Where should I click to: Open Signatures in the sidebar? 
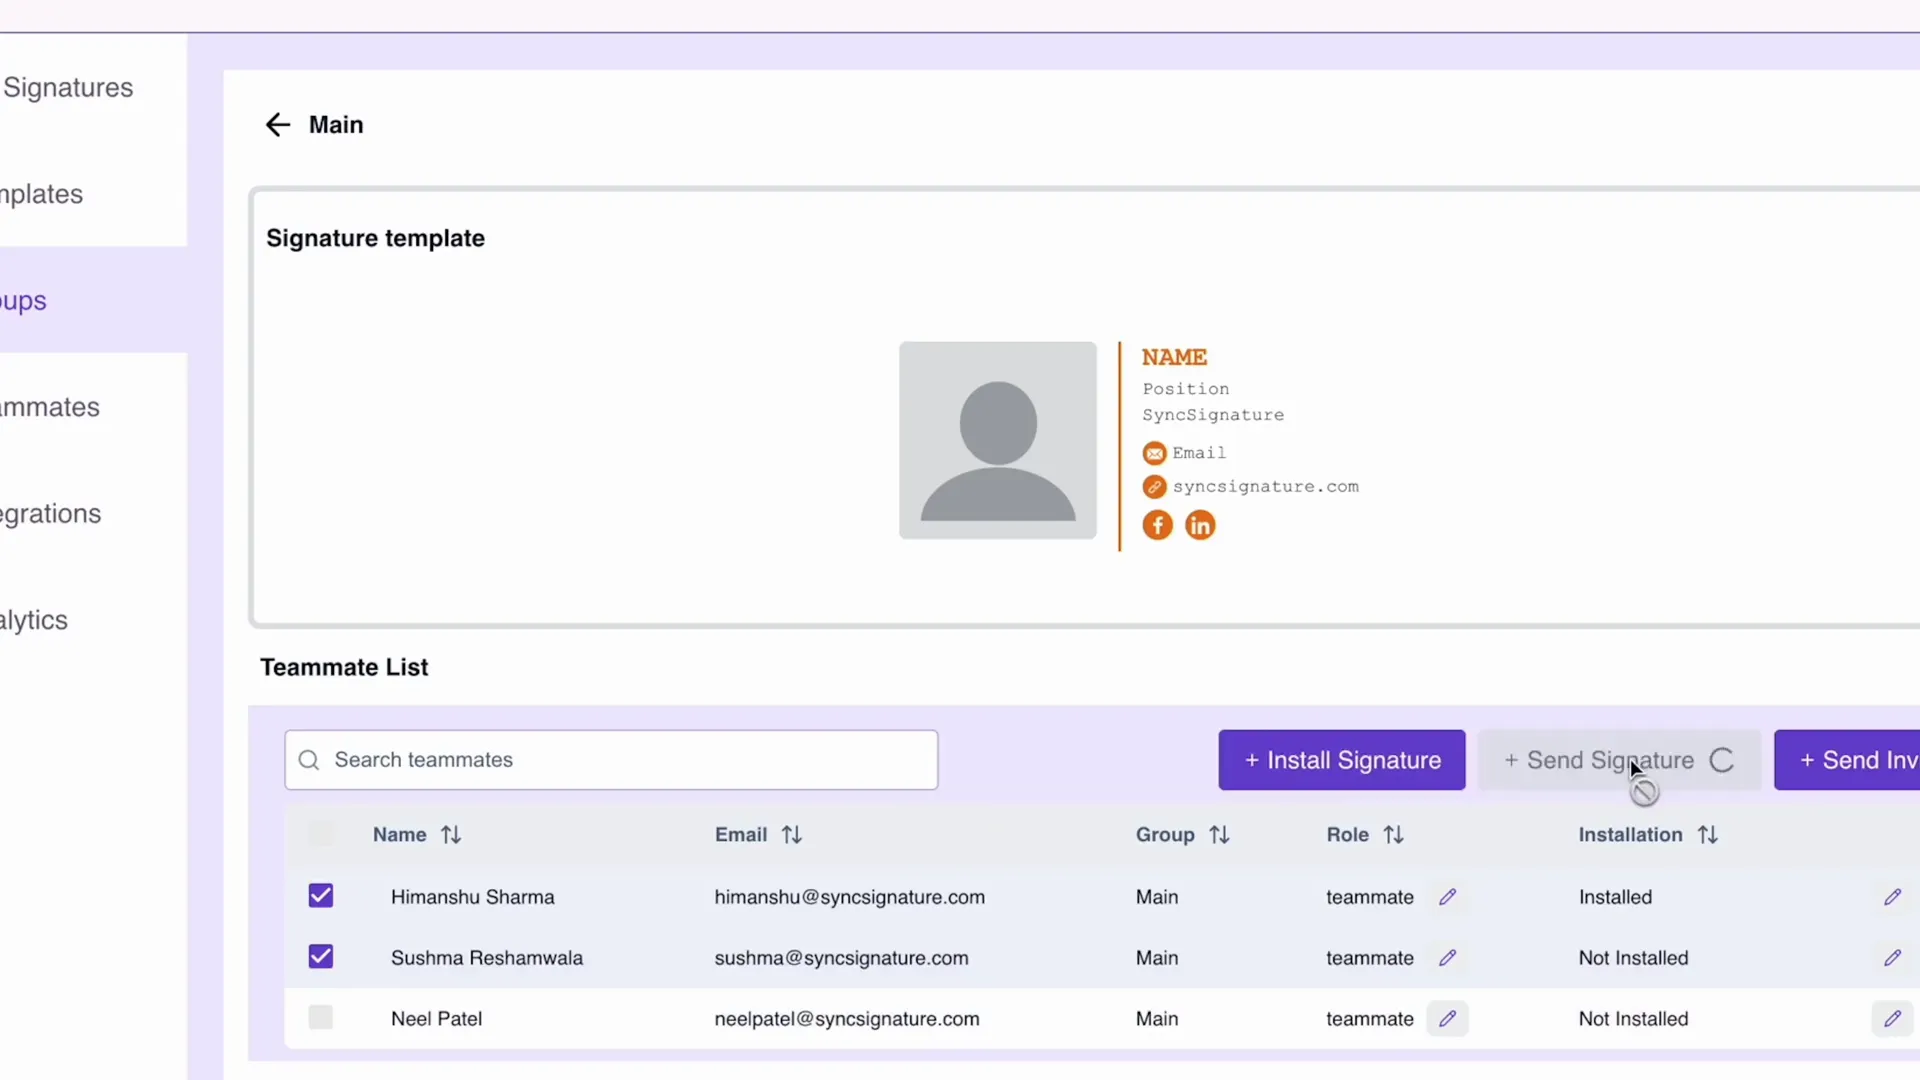68,87
